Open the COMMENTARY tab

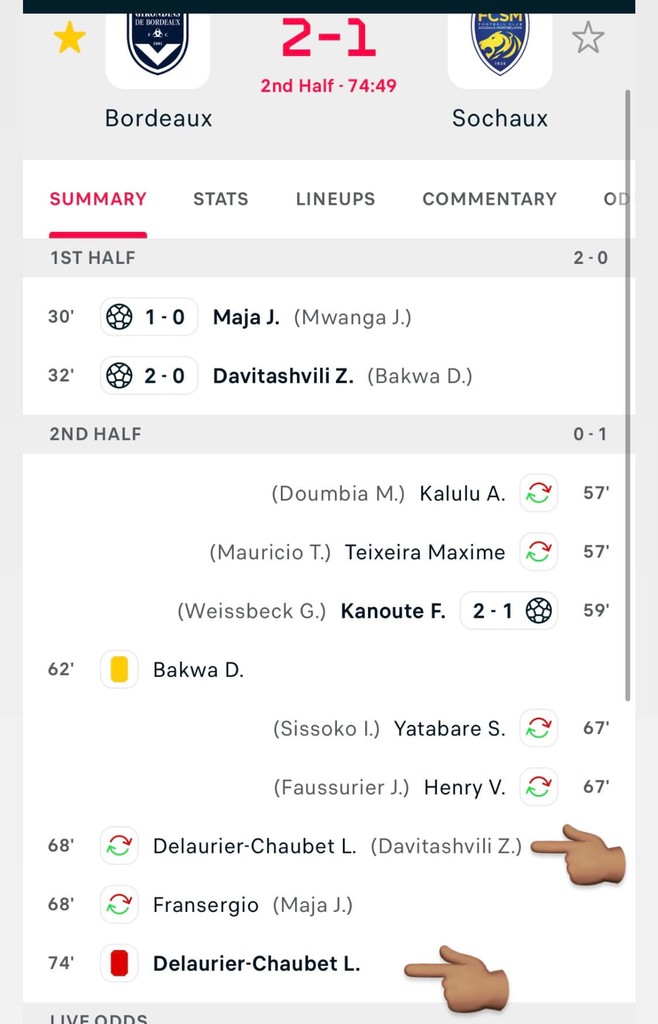(x=489, y=199)
